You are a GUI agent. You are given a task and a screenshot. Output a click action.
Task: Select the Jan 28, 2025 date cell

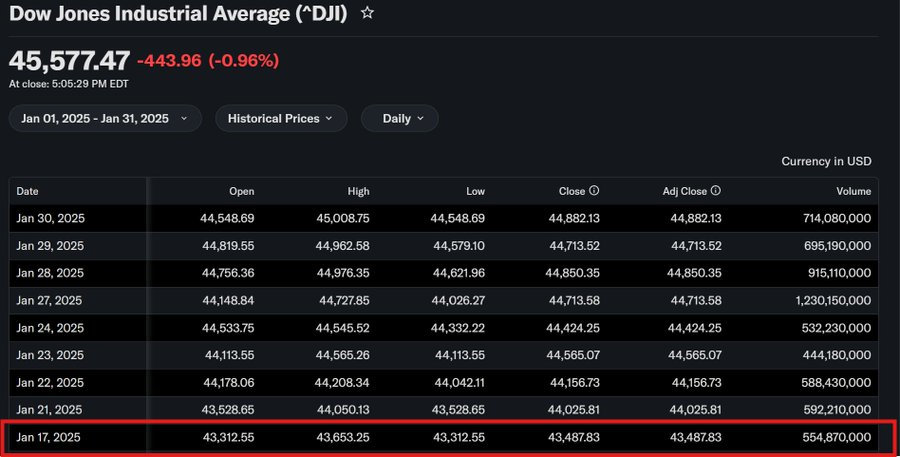50,273
